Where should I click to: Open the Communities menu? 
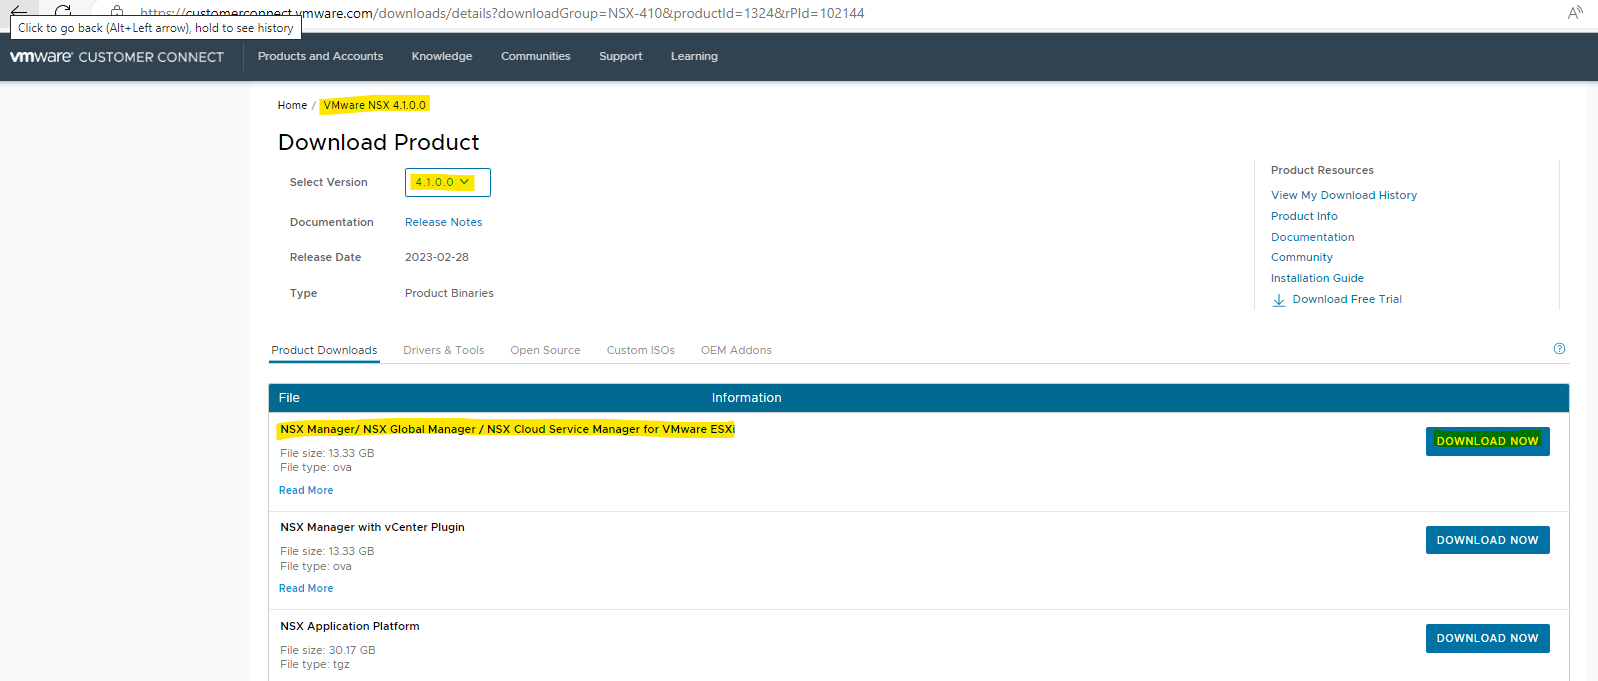tap(536, 57)
